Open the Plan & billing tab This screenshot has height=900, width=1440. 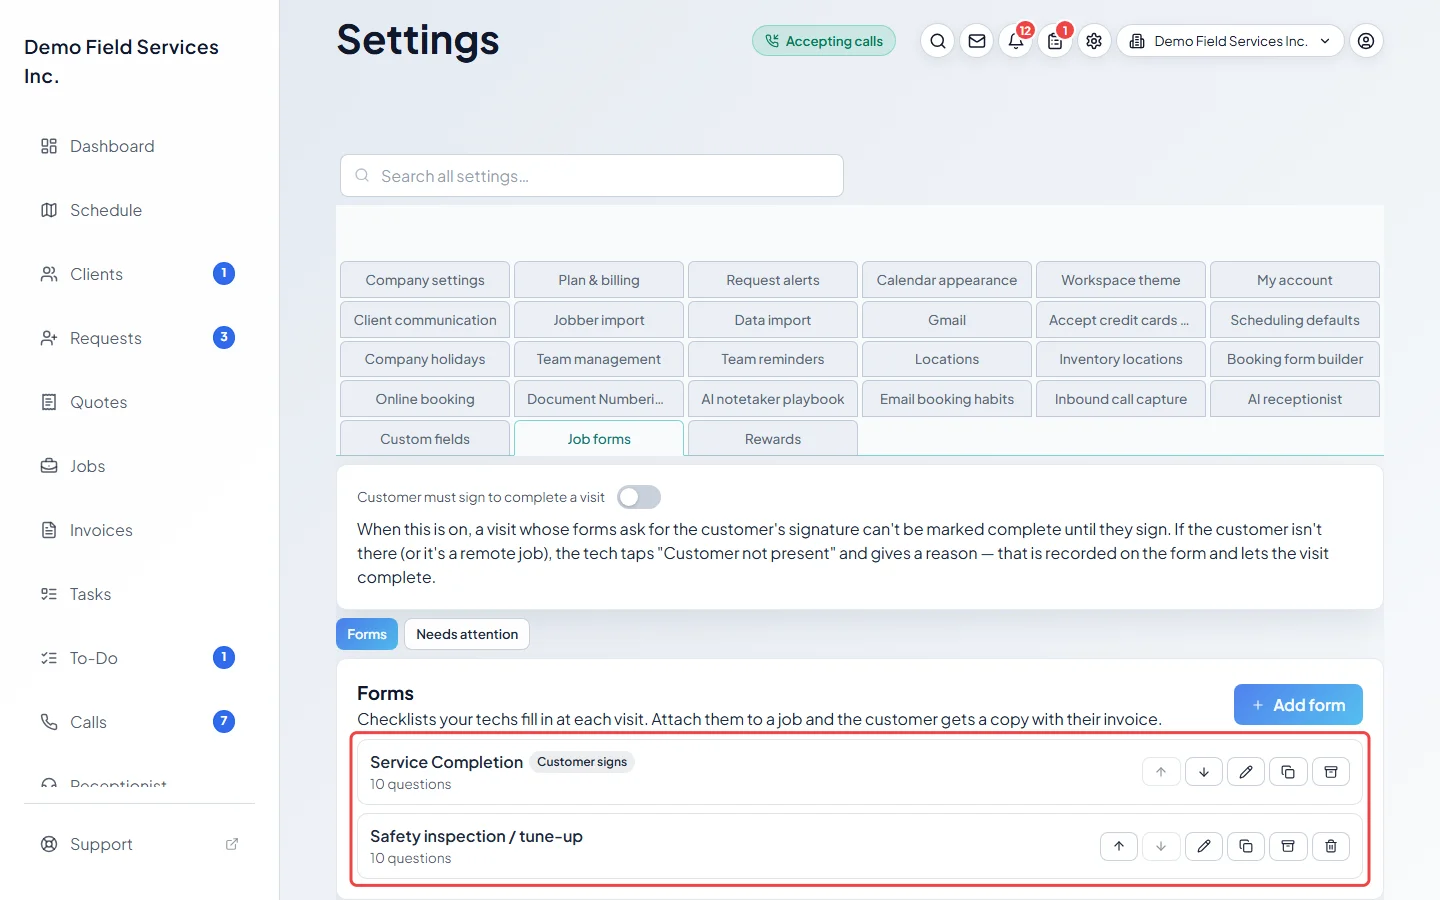tap(599, 280)
